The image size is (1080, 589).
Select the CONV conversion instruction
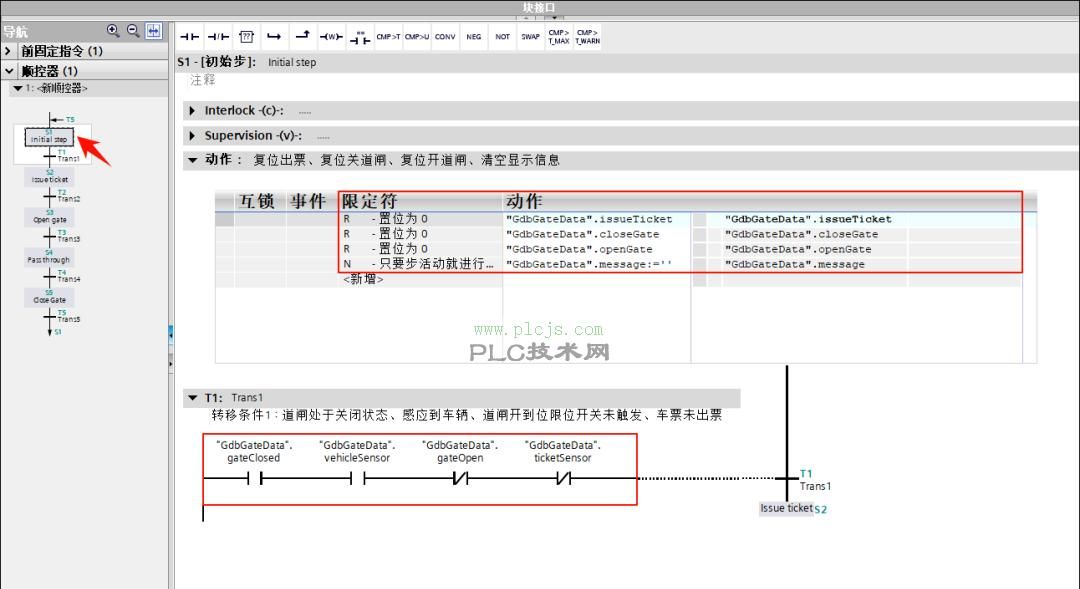coord(445,36)
